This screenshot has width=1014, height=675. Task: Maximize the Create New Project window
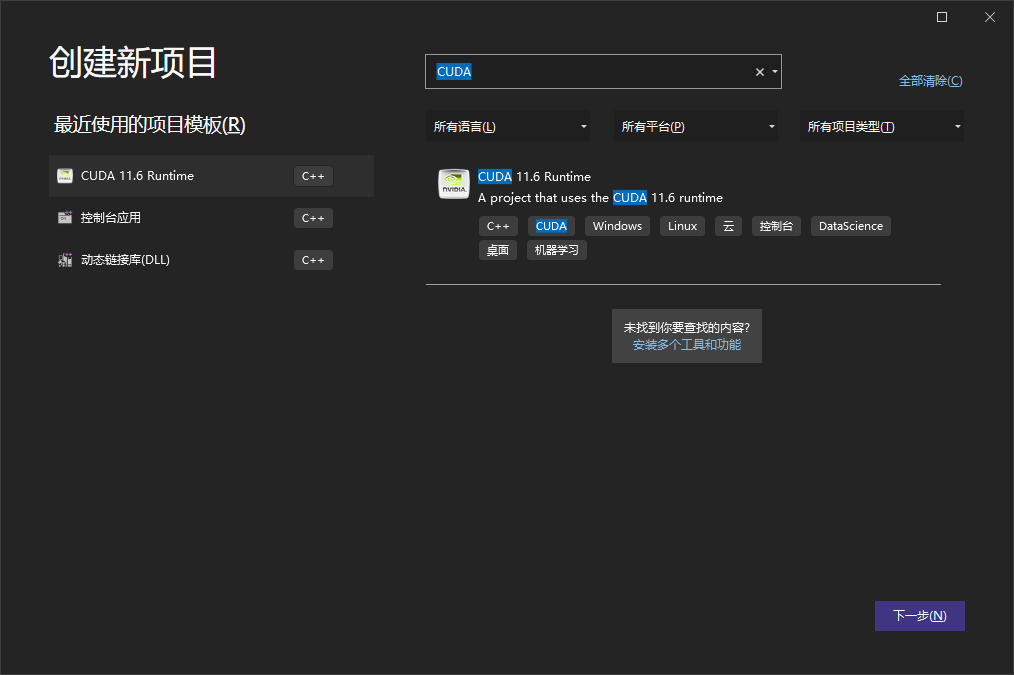coord(942,17)
